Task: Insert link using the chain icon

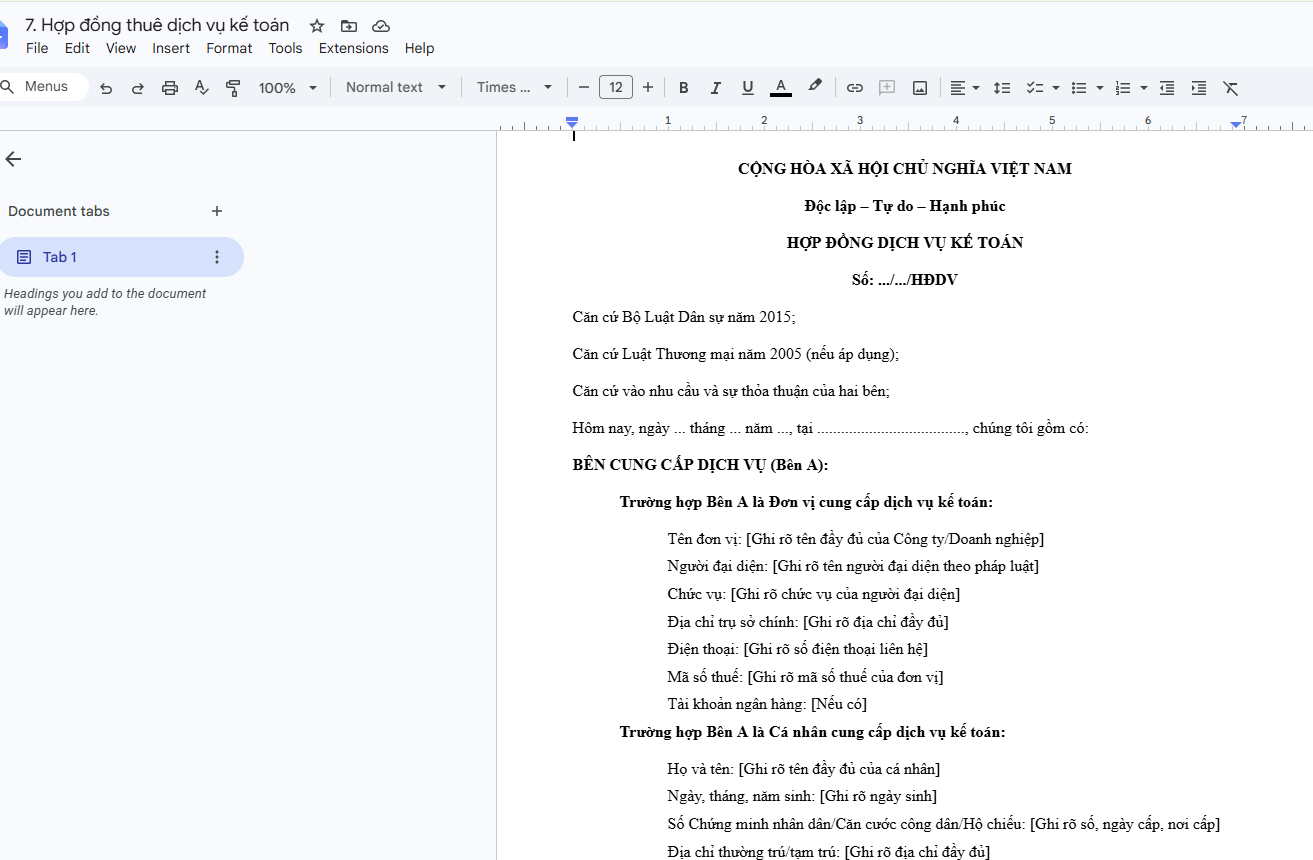Action: tap(855, 88)
